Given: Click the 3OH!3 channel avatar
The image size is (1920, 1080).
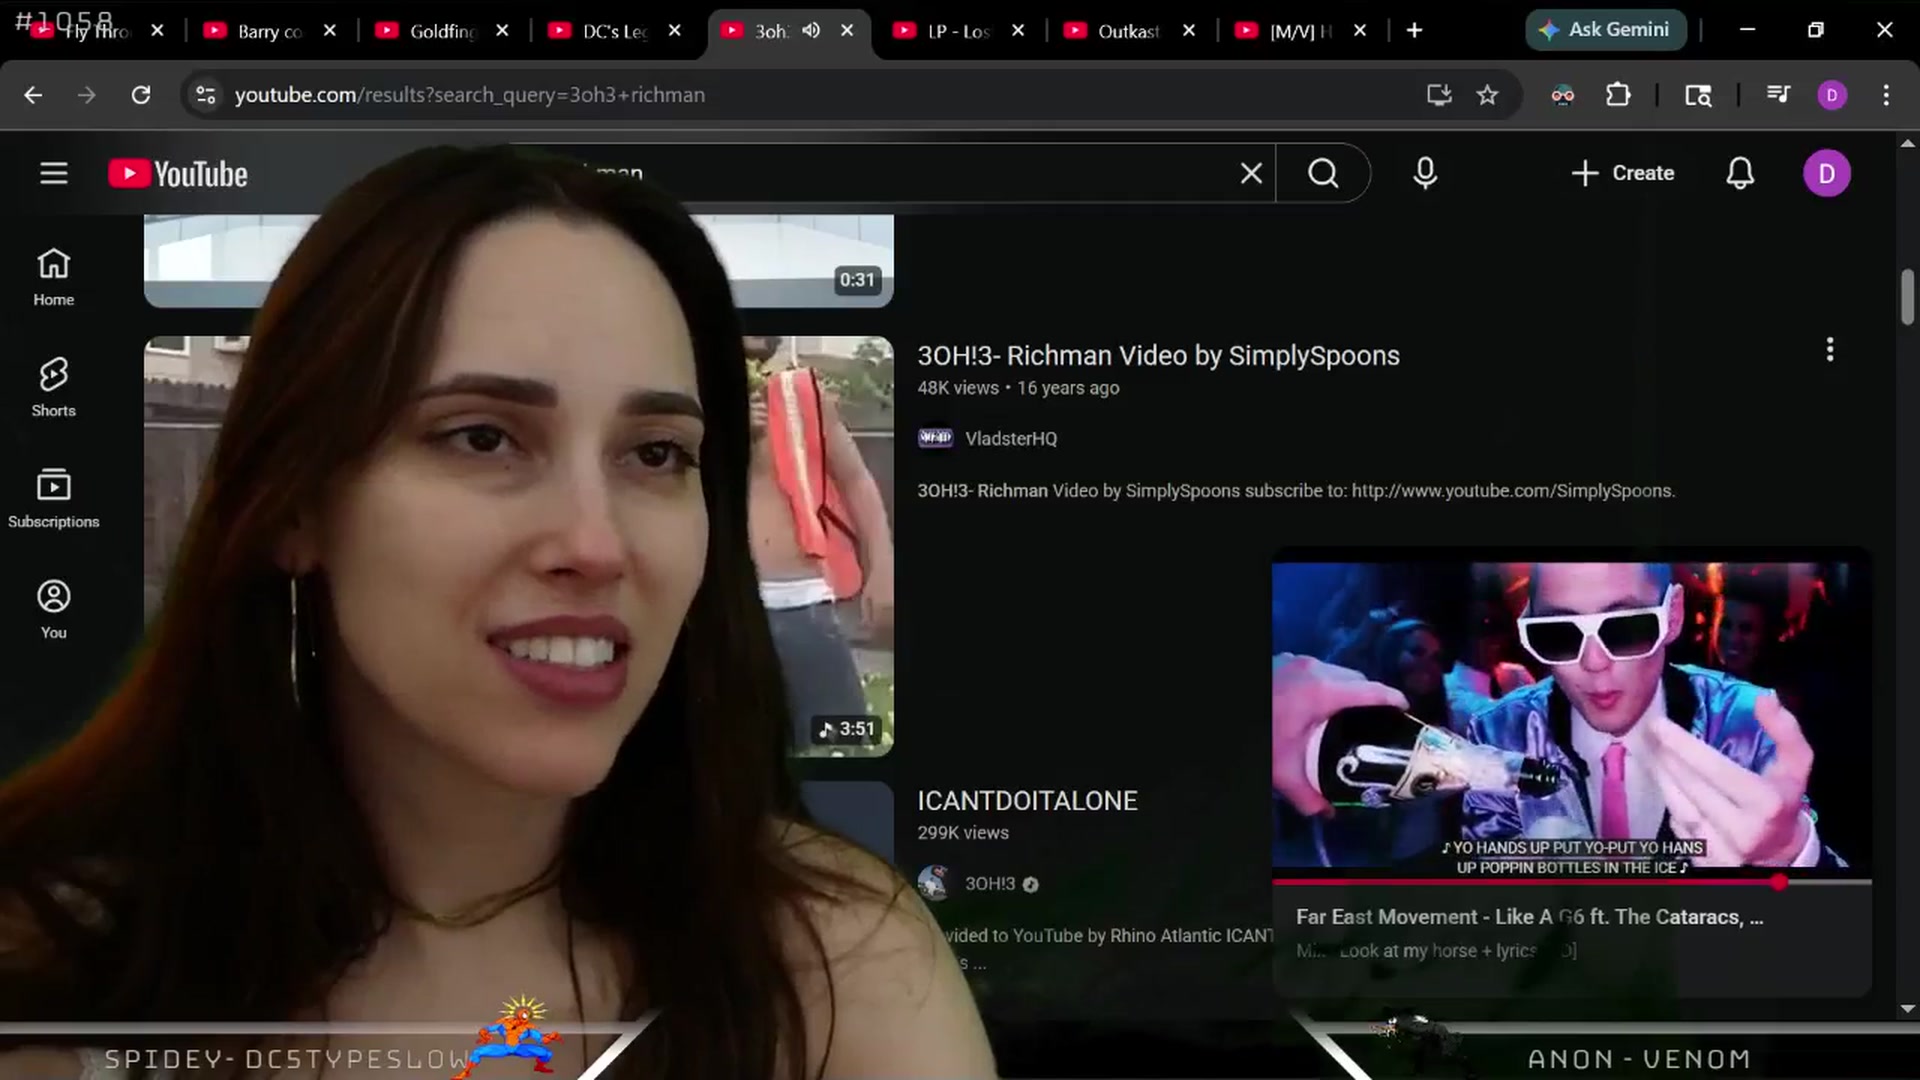Looking at the screenshot, I should [935, 883].
